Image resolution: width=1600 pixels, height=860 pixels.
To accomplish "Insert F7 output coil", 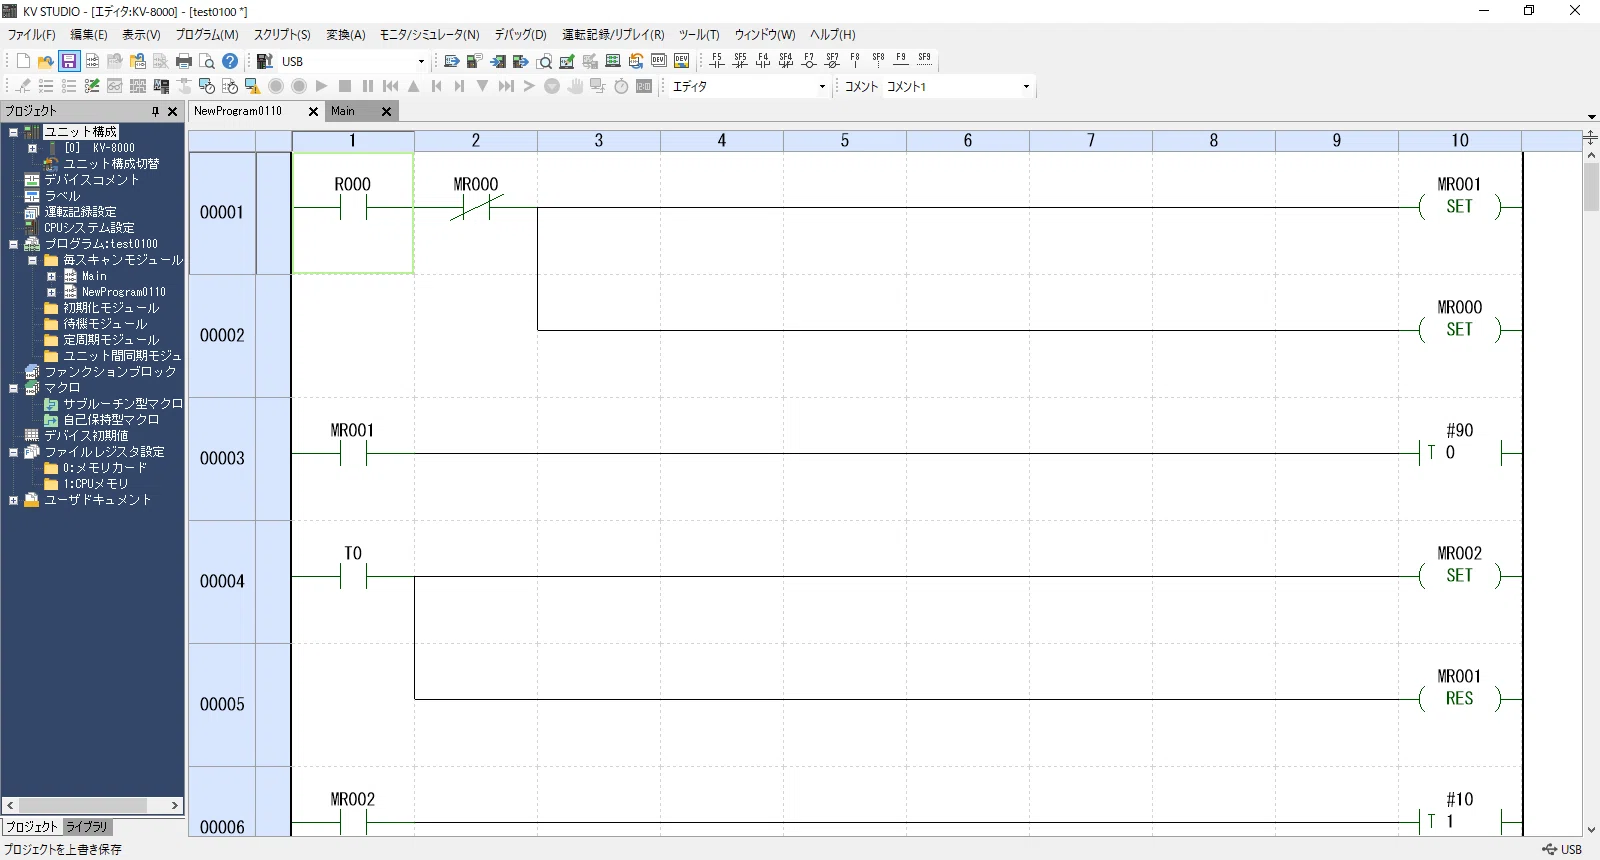I will pos(809,61).
